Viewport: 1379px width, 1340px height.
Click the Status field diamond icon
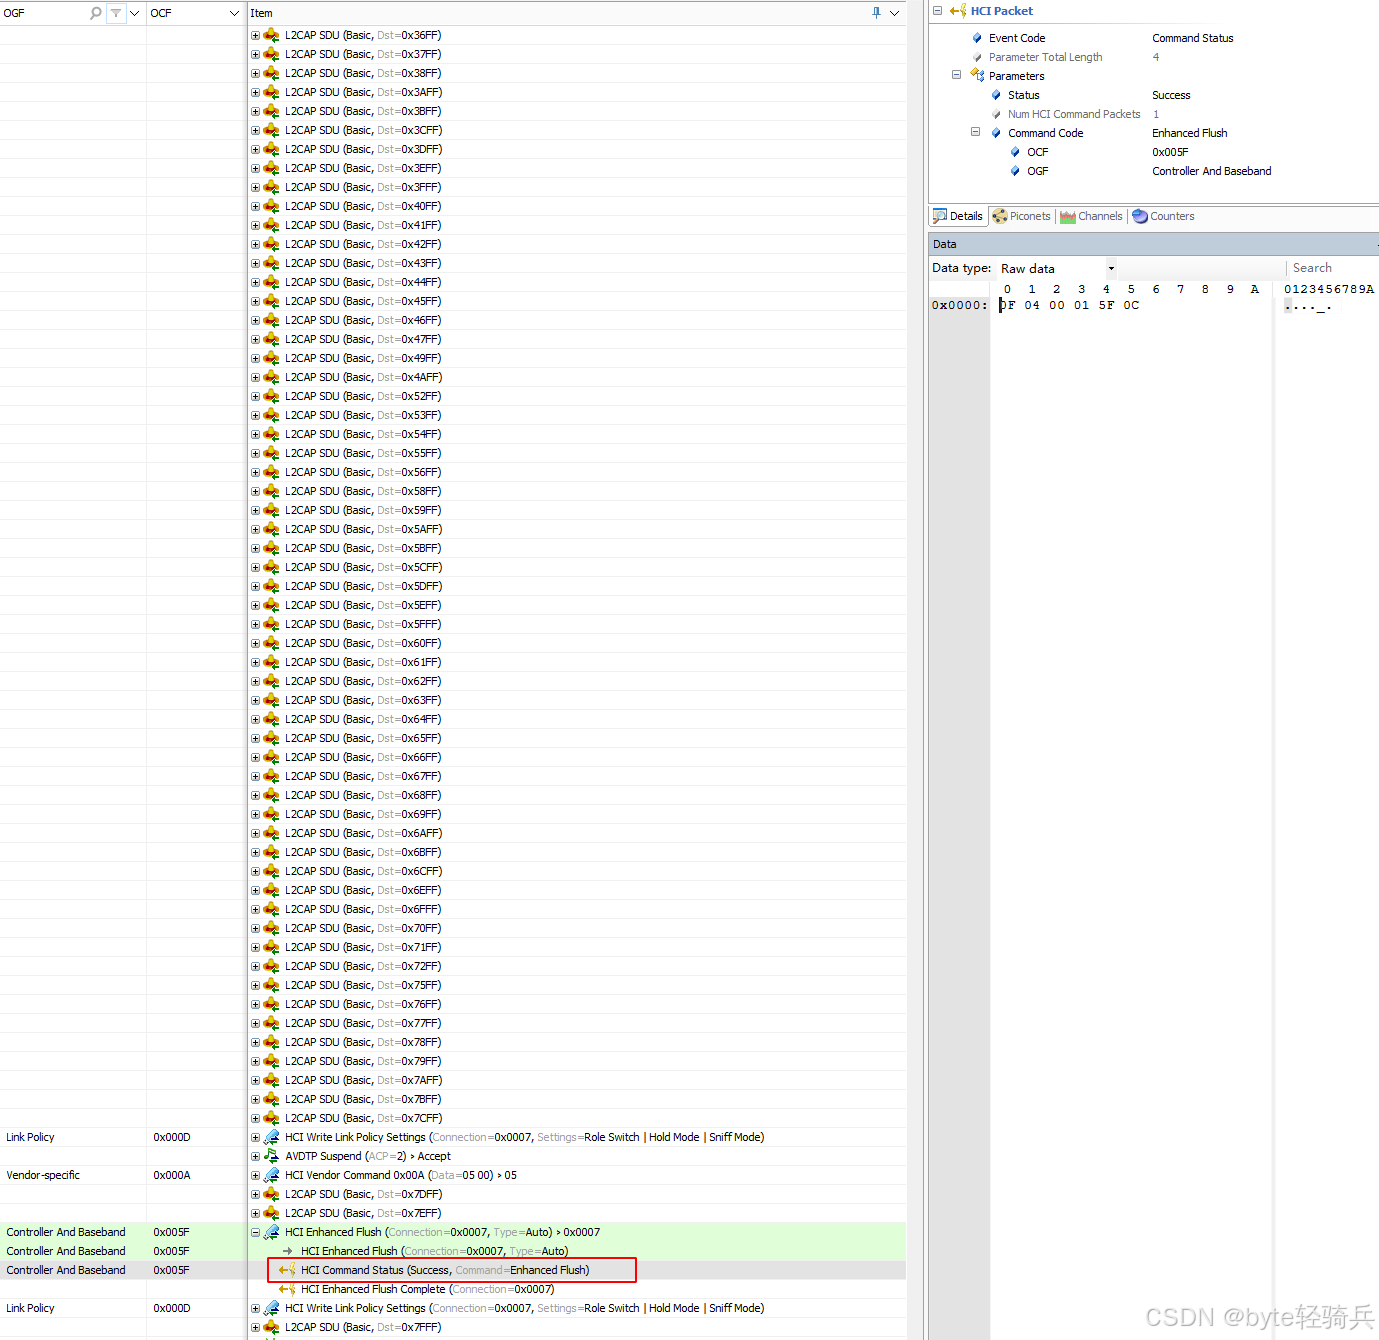click(996, 95)
